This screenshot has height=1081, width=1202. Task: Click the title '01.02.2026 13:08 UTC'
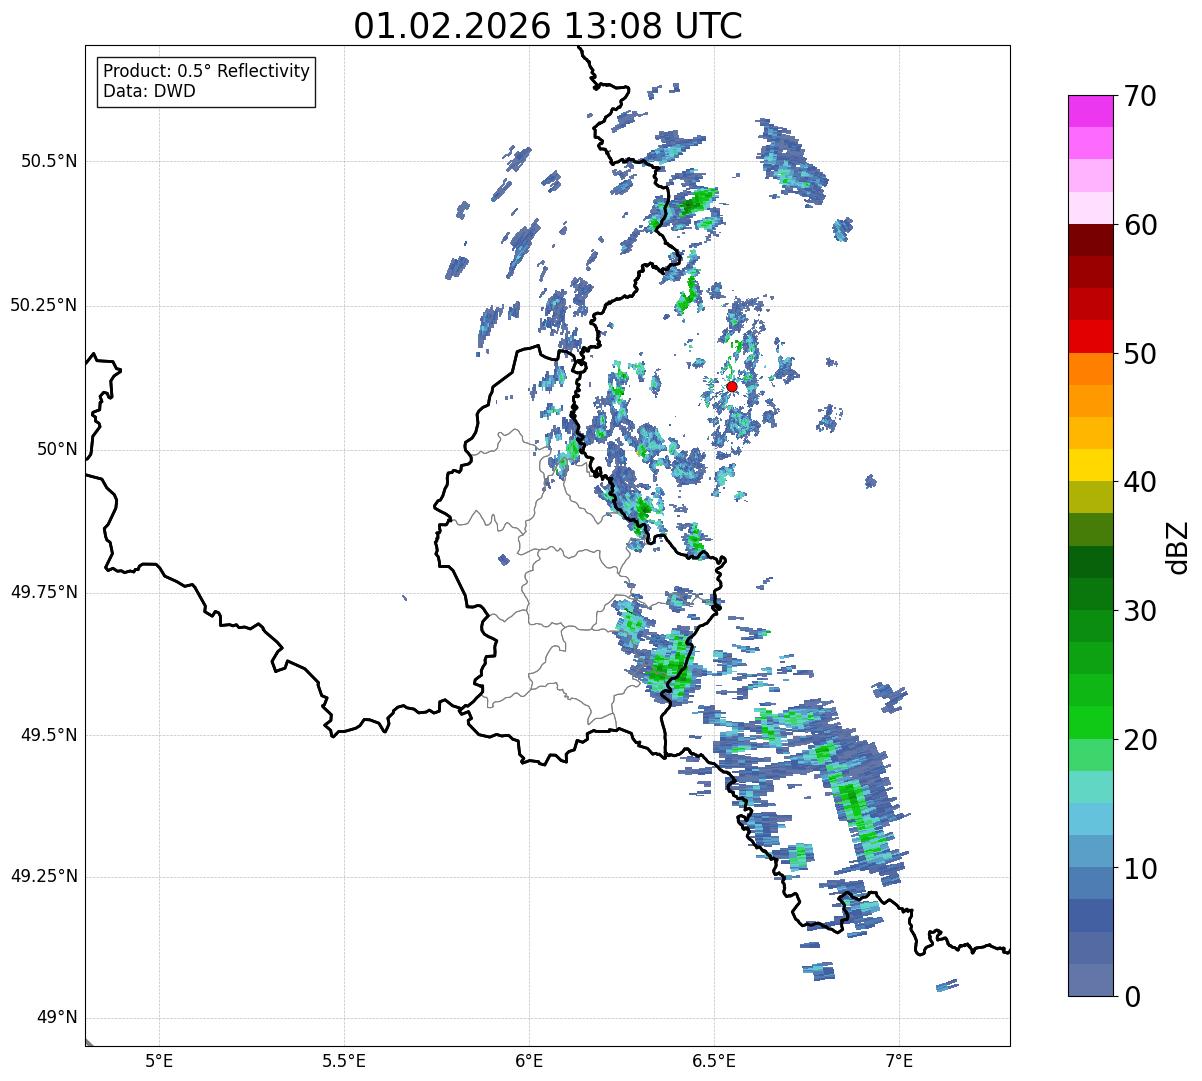[548, 26]
